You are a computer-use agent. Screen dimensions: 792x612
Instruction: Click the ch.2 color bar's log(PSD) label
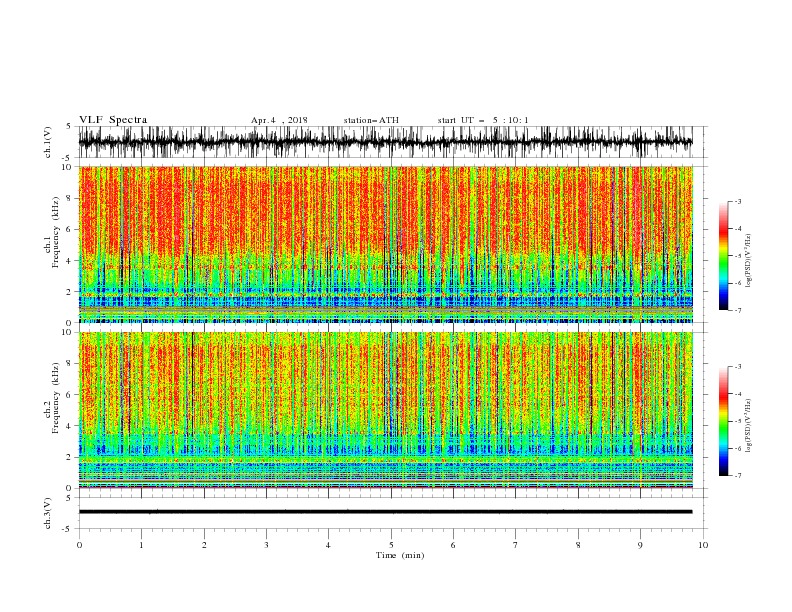pos(749,425)
